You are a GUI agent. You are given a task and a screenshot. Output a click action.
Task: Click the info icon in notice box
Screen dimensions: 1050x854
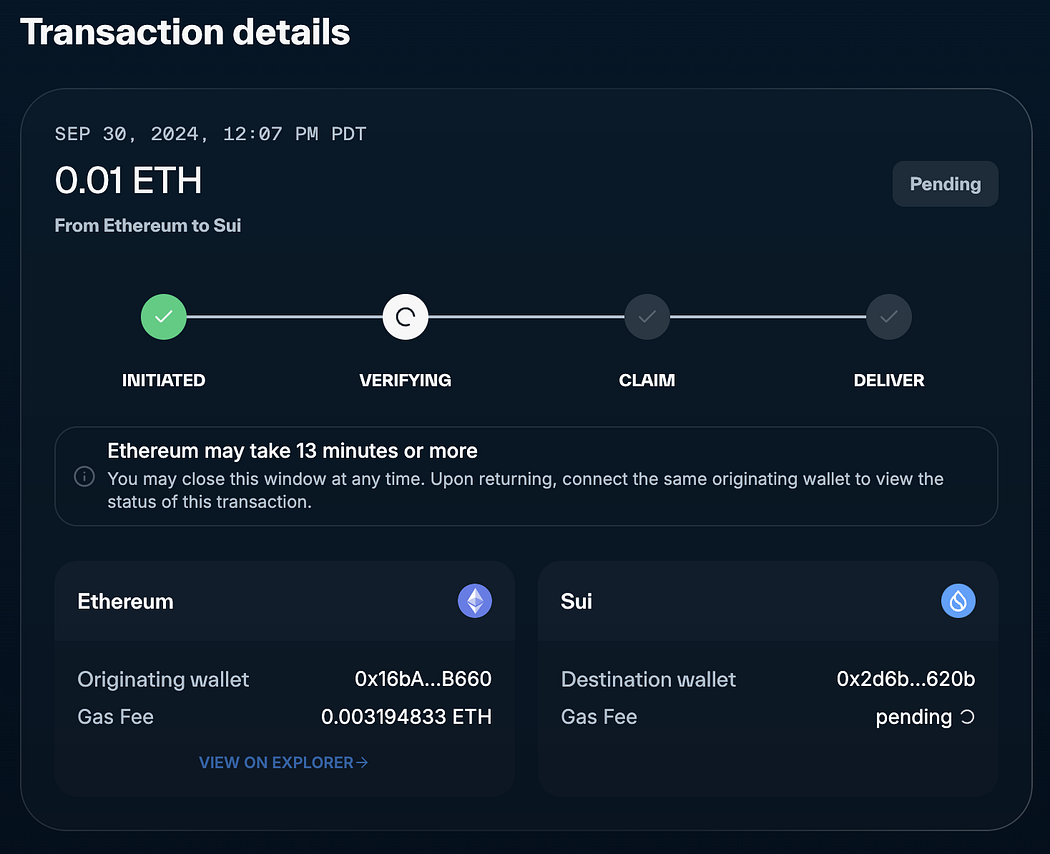click(85, 476)
